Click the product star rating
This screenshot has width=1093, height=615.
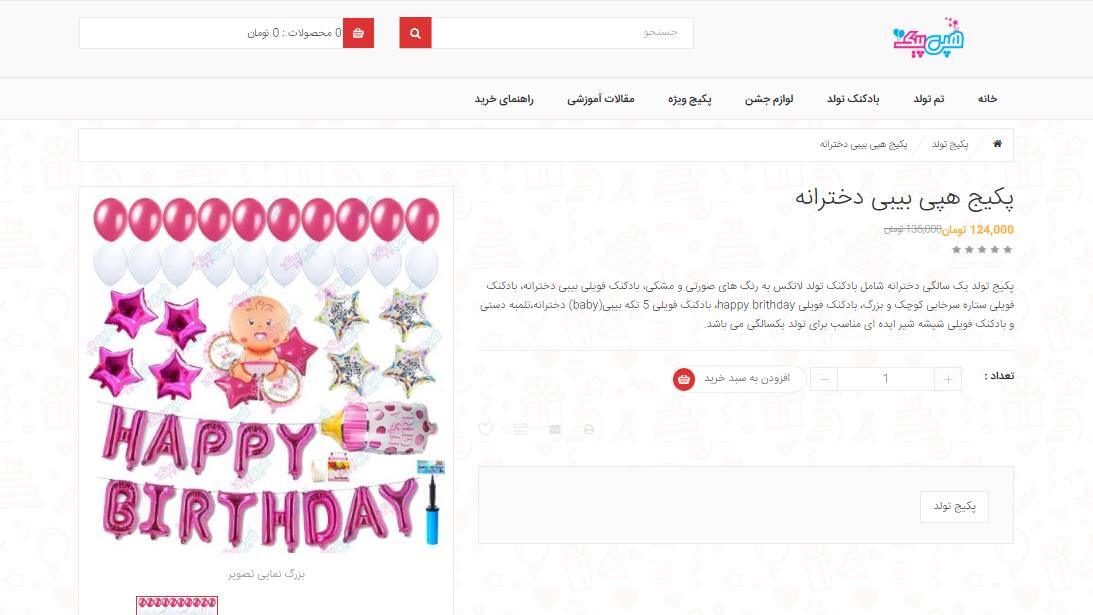tap(982, 250)
